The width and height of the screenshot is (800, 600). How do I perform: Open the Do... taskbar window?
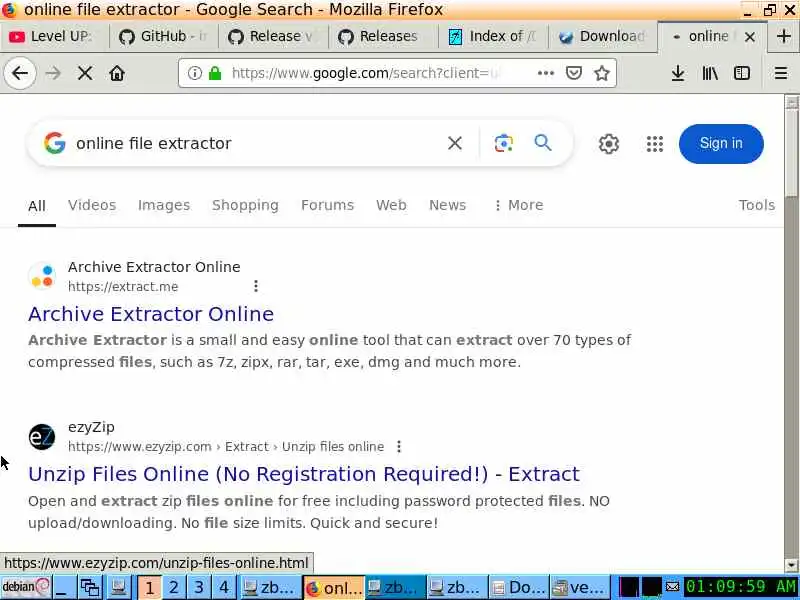pos(519,587)
